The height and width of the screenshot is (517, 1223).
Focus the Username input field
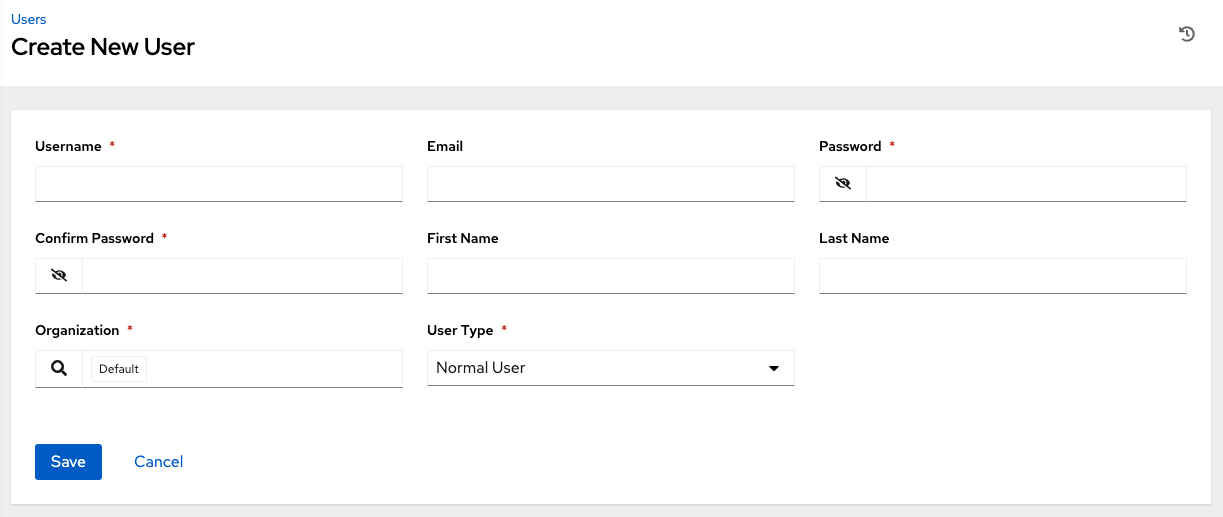218,184
